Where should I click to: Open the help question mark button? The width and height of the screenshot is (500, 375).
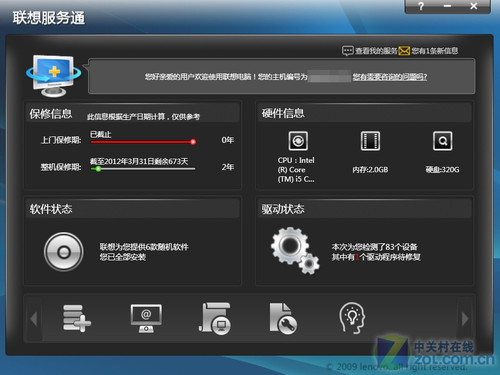pyautogui.click(x=421, y=6)
